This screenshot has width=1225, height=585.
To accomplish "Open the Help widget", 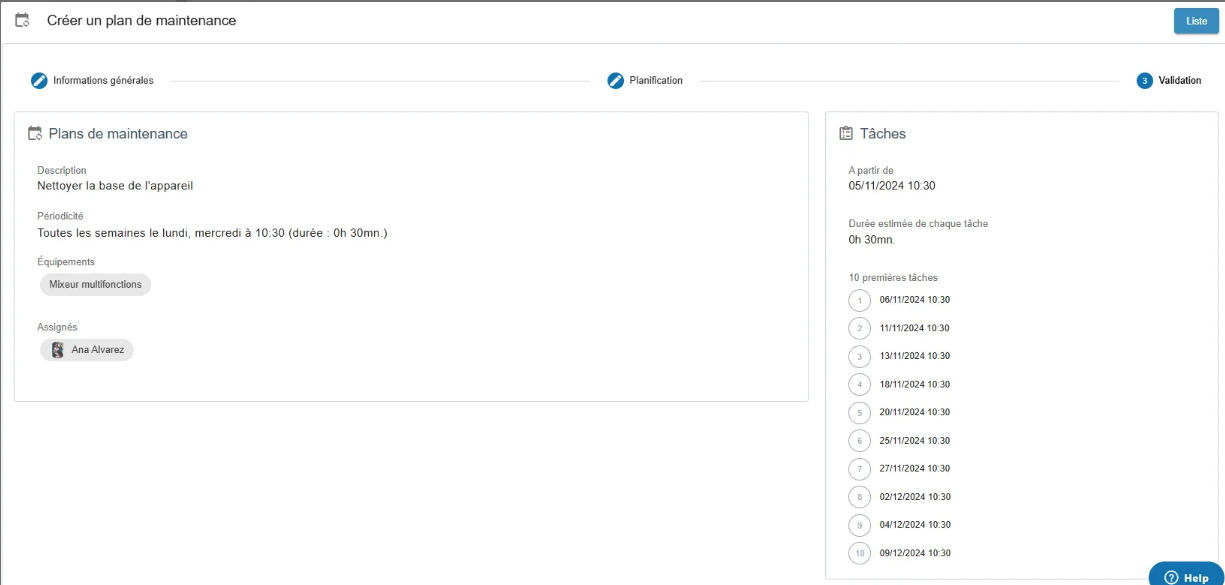I will click(x=1186, y=577).
